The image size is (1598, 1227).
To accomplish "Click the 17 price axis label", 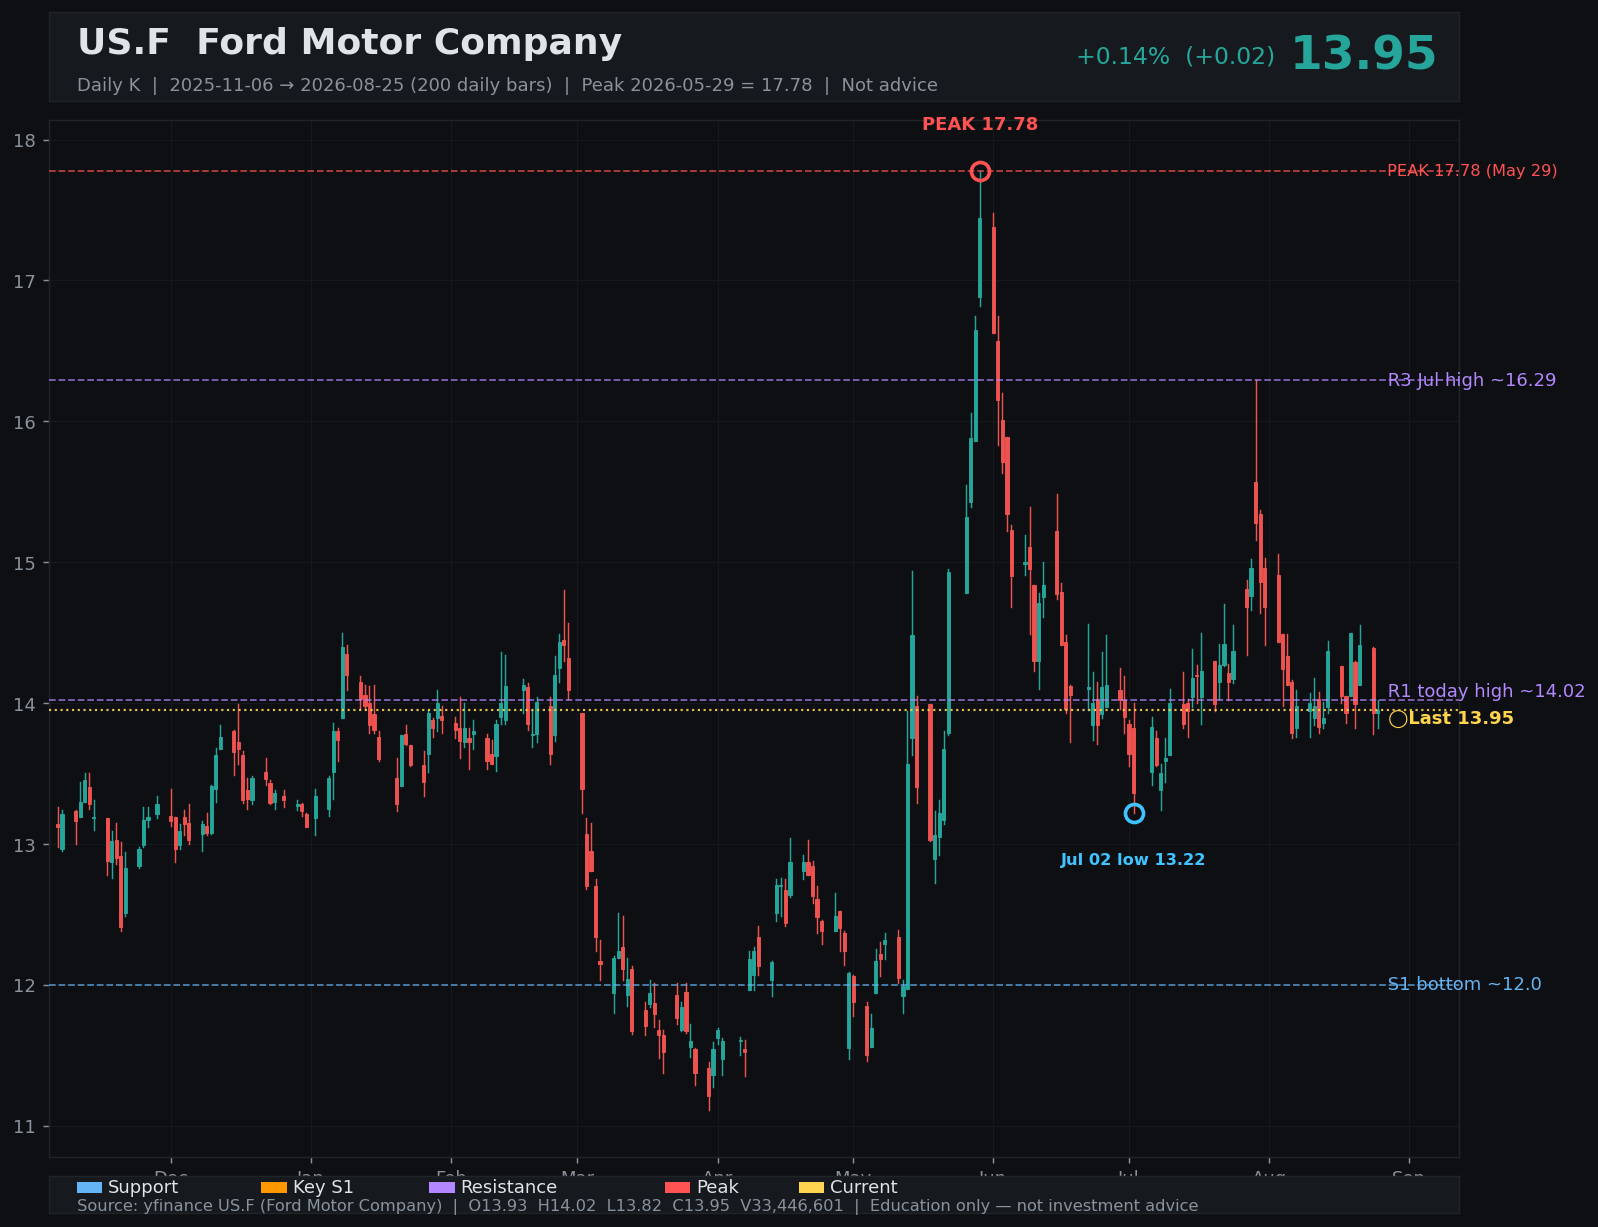I will point(24,281).
